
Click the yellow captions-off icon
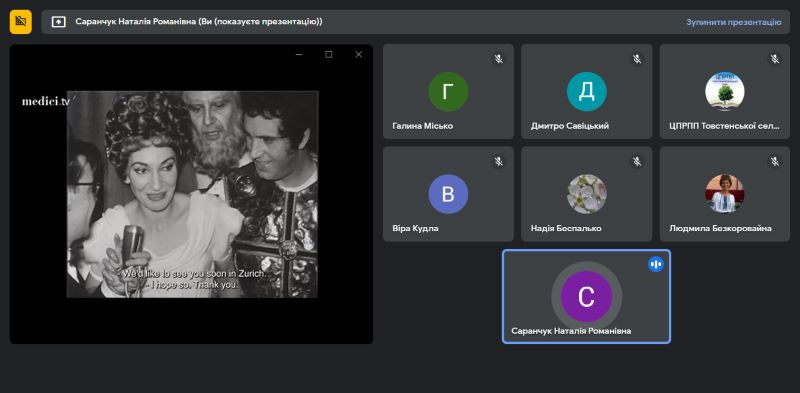point(20,21)
